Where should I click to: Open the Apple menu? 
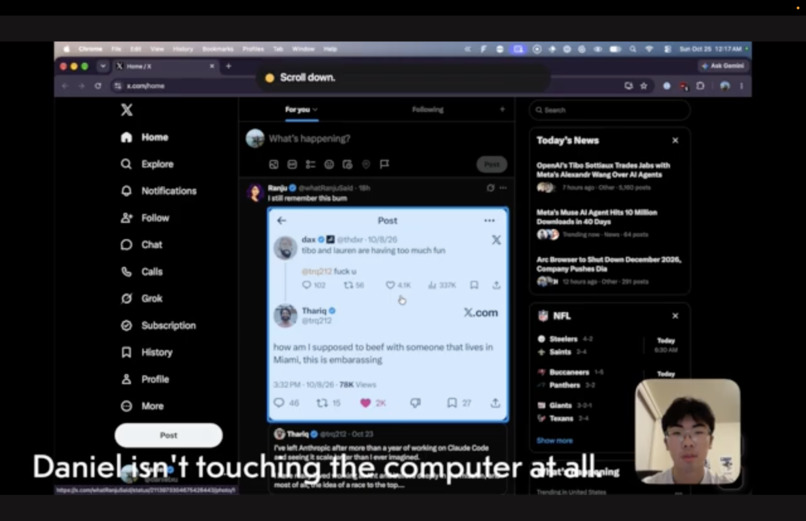(x=66, y=49)
